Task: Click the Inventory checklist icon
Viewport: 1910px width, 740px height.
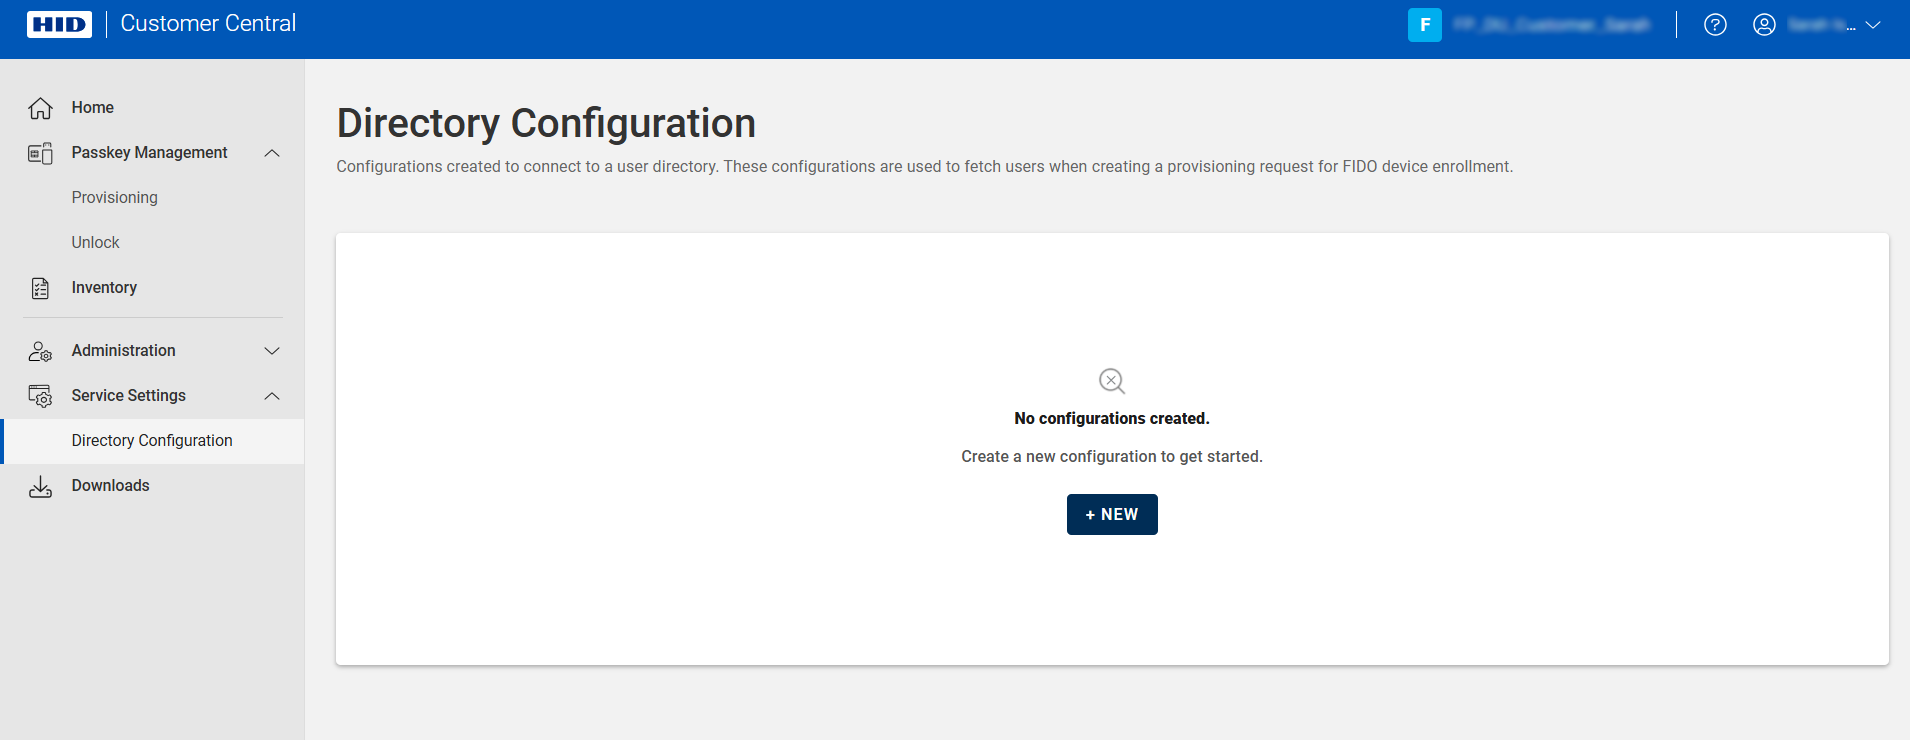Action: coord(40,288)
